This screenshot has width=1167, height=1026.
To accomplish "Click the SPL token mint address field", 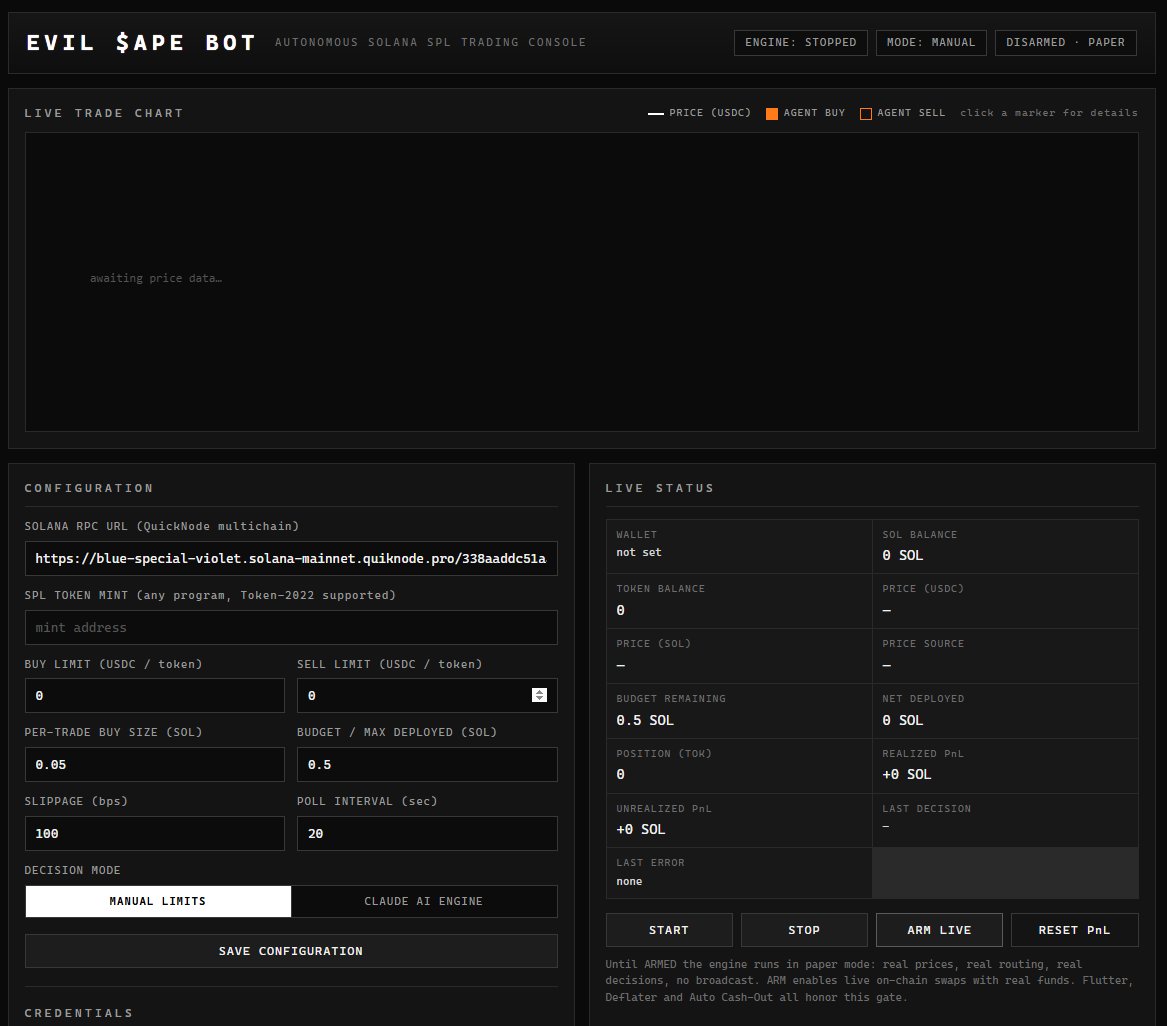I will coord(291,627).
